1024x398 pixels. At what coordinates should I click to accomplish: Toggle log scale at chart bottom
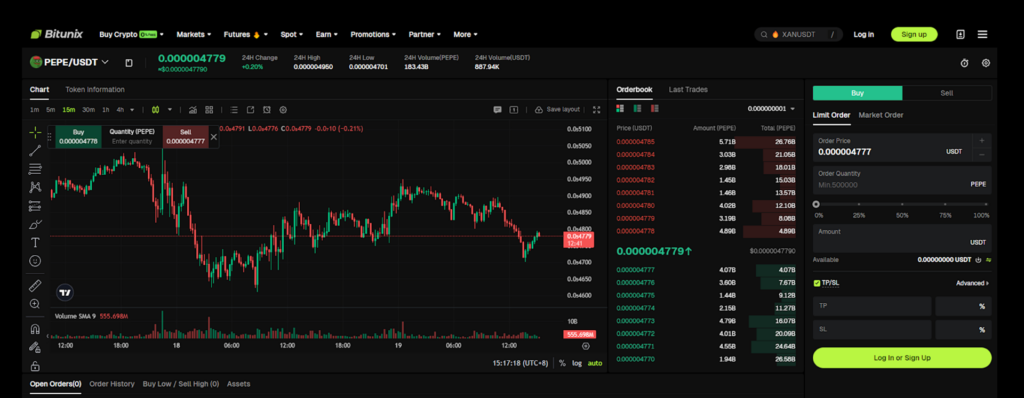[x=577, y=363]
